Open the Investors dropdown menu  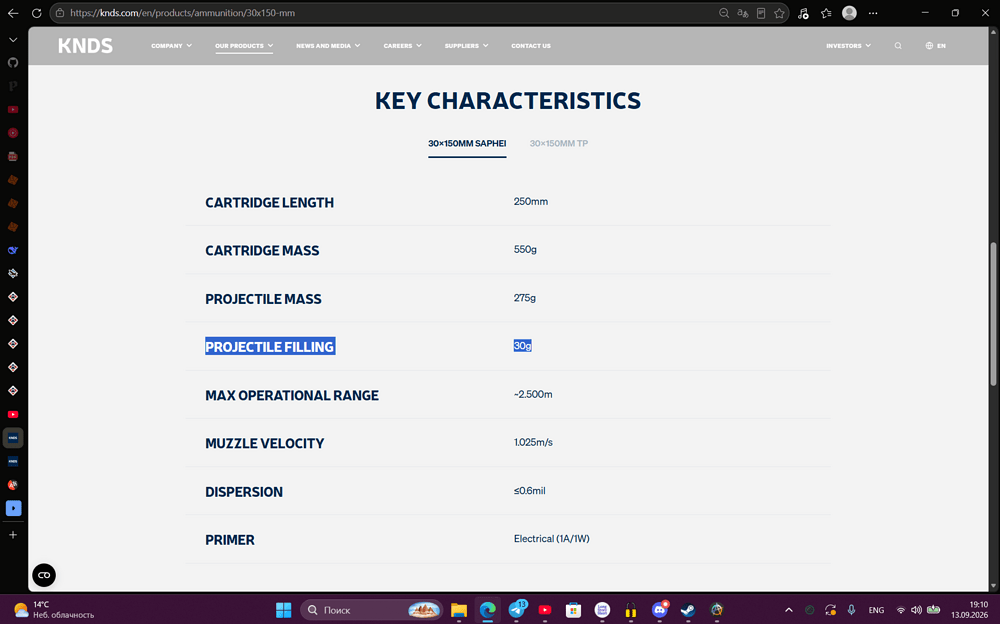(848, 46)
